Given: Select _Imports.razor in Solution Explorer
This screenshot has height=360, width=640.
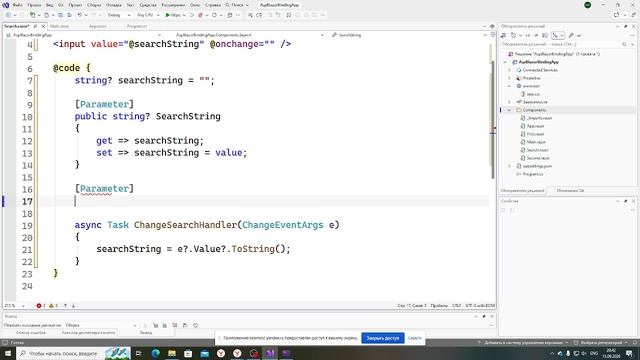Looking at the screenshot, I should coord(539,118).
